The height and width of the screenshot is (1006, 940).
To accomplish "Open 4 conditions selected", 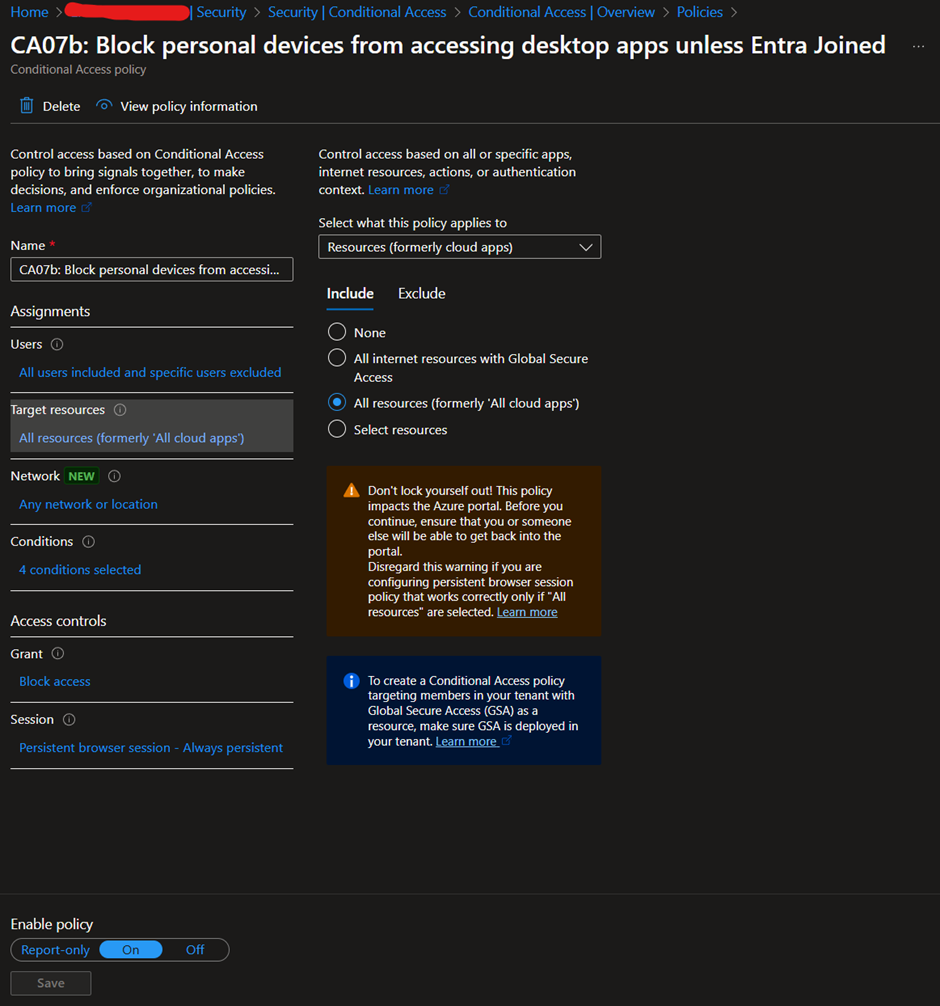I will pos(80,570).
